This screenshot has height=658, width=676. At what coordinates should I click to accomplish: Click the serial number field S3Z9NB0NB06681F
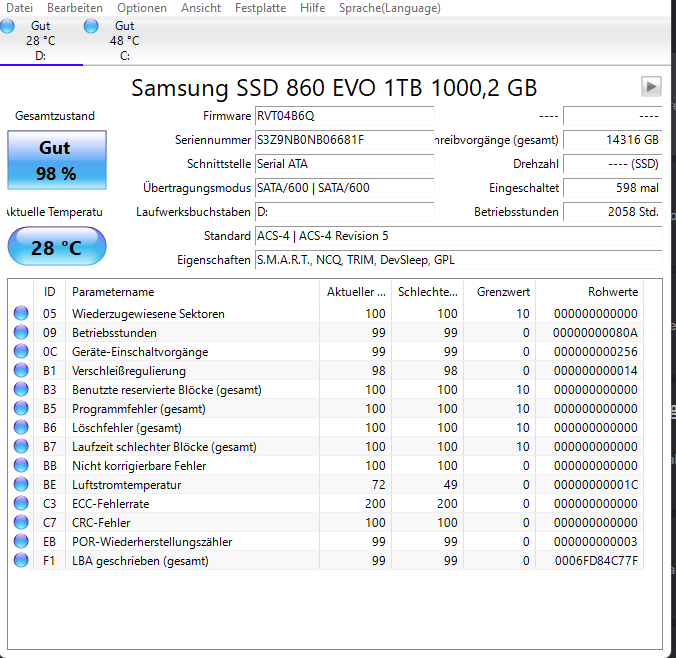coord(344,140)
